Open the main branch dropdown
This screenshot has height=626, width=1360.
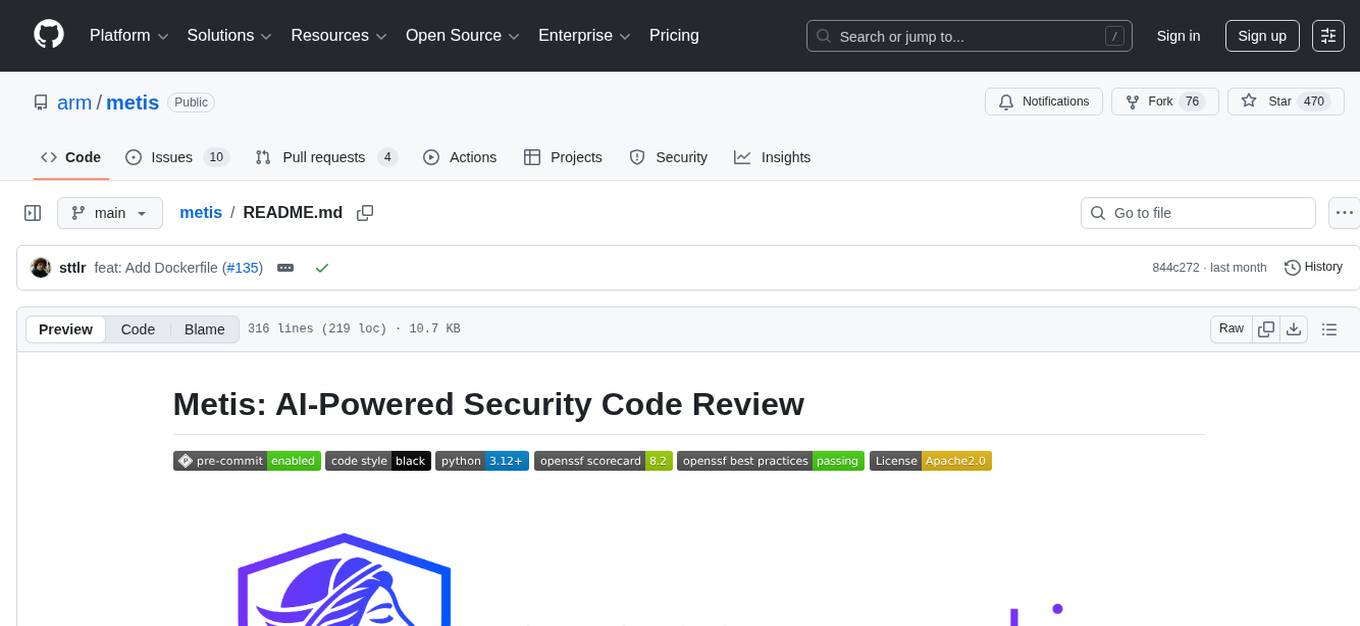click(x=109, y=213)
